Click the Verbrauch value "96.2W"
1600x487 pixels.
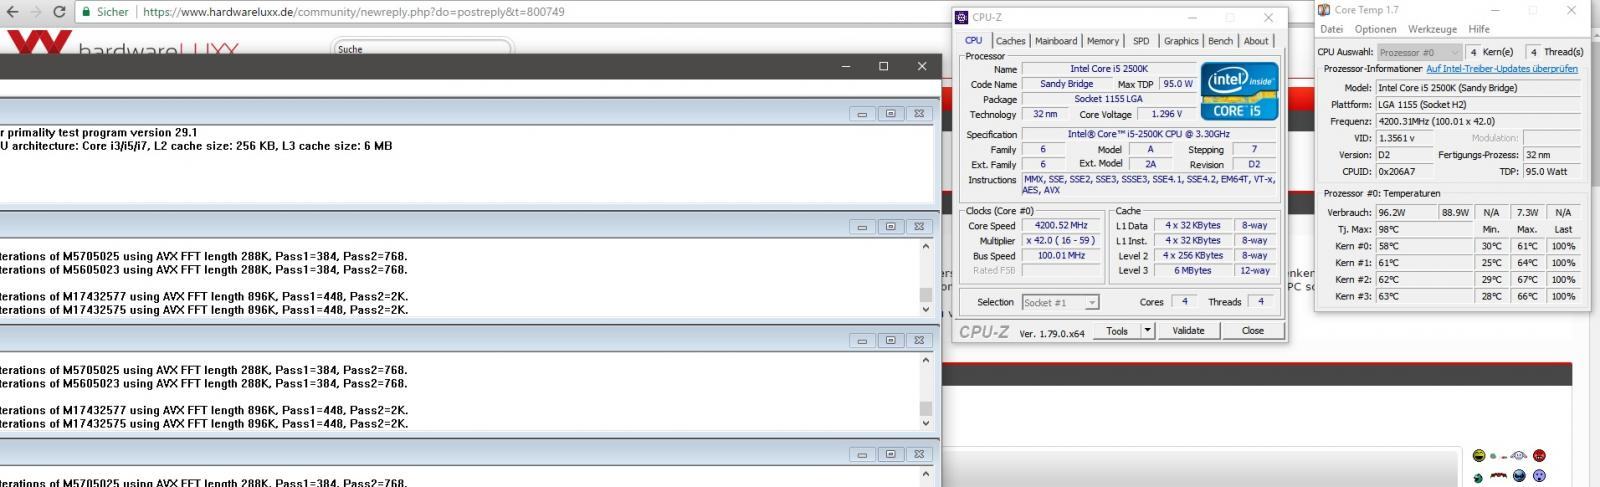coord(1405,213)
